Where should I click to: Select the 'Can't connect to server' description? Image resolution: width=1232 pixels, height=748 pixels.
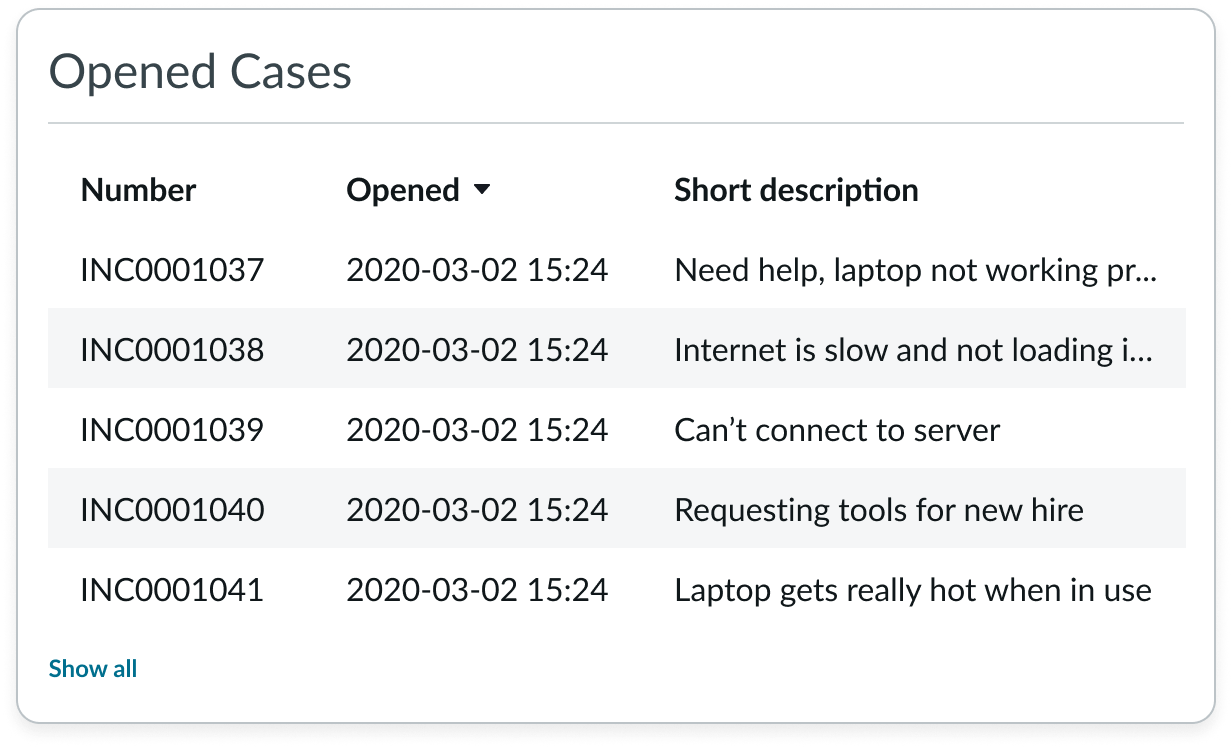(x=837, y=430)
